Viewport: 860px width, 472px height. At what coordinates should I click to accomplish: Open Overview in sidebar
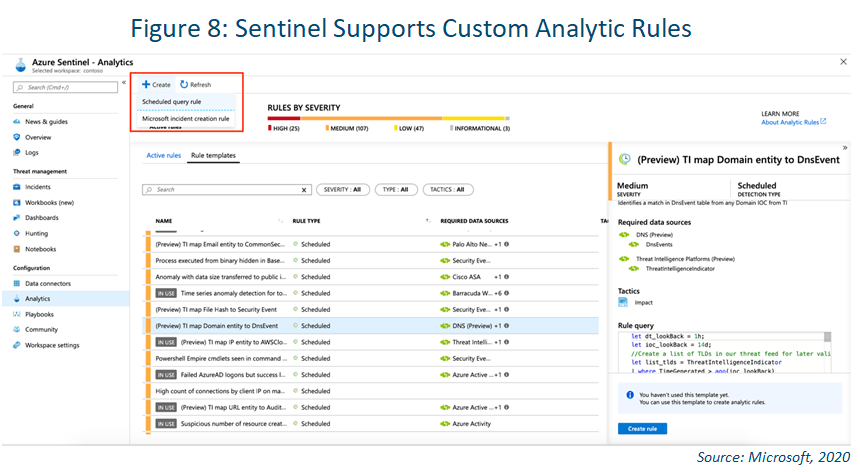pyautogui.click(x=38, y=138)
